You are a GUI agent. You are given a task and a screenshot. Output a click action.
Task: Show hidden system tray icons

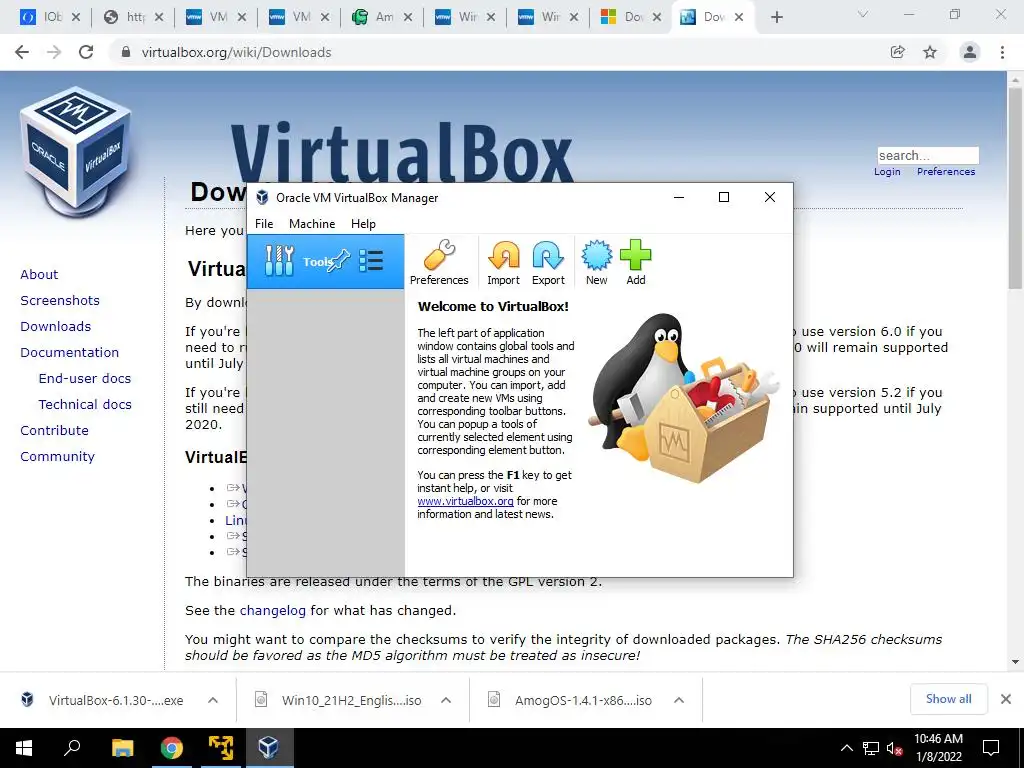tap(846, 748)
